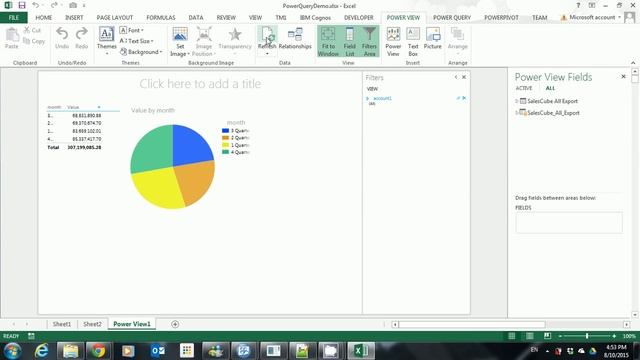Insert a new Power View sheet
This screenshot has width=640, height=360.
[x=393, y=41]
